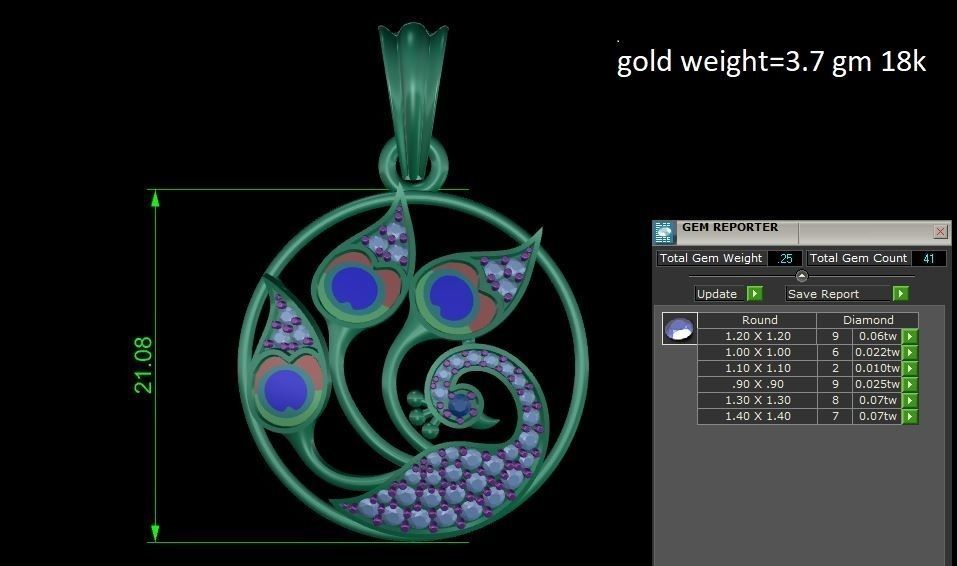Click the Total Gem Weight label

711,258
